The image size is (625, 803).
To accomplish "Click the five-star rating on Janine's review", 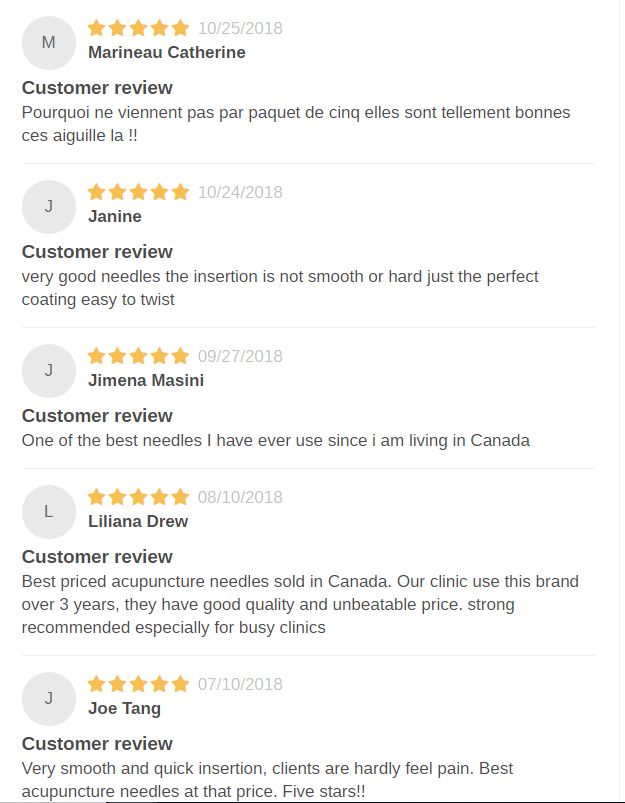I will point(138,192).
